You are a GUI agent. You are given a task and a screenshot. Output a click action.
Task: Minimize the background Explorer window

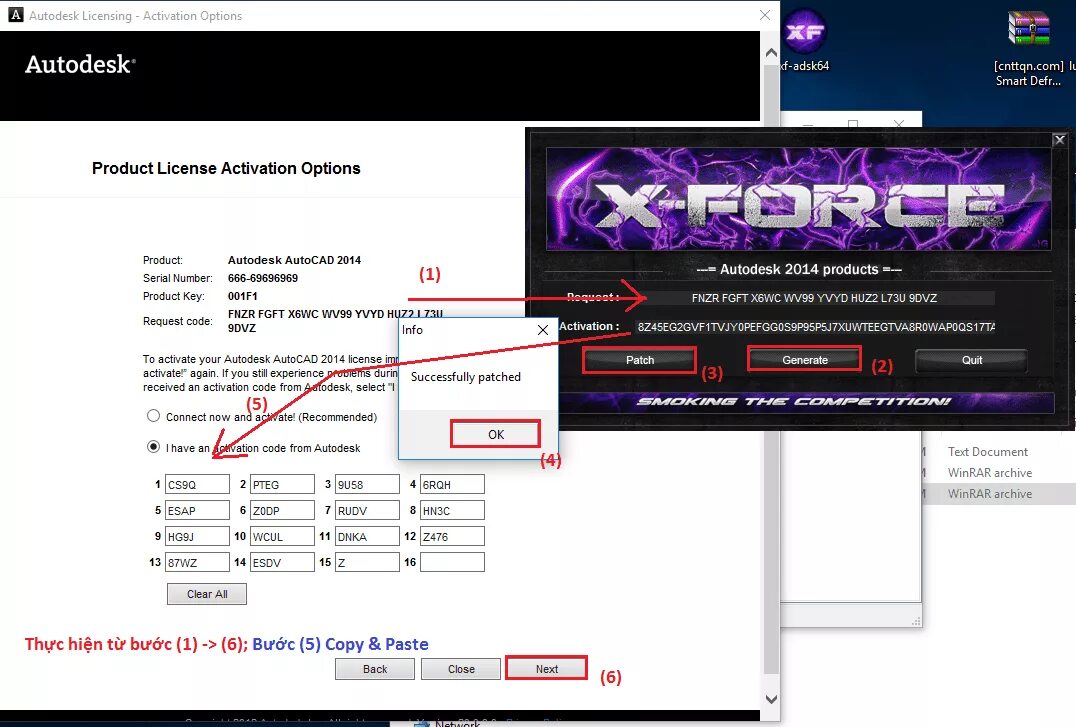coord(808,124)
